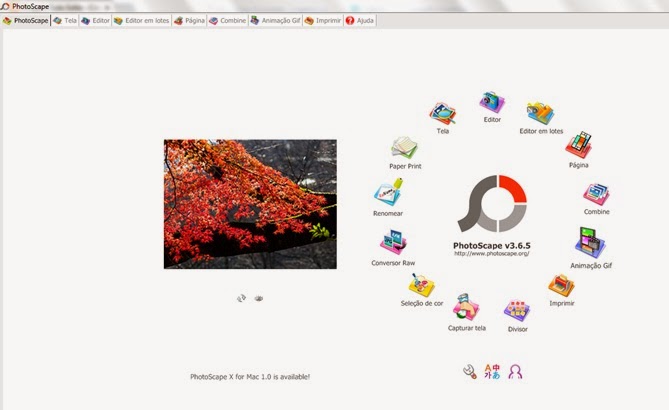
Task: Switch to the Editor tab
Action: (96, 20)
